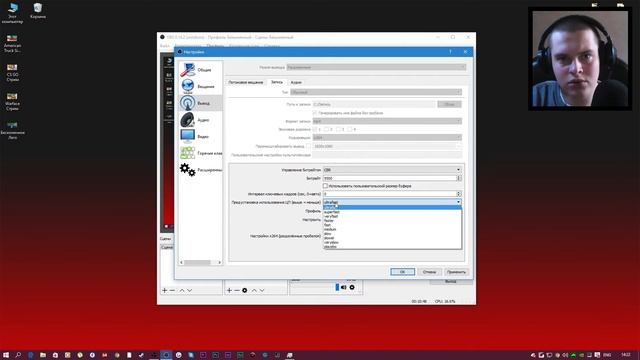Move scene up arrow in OBS
Image resolution: width=640 pixels, height=360 pixels.
pos(182,290)
